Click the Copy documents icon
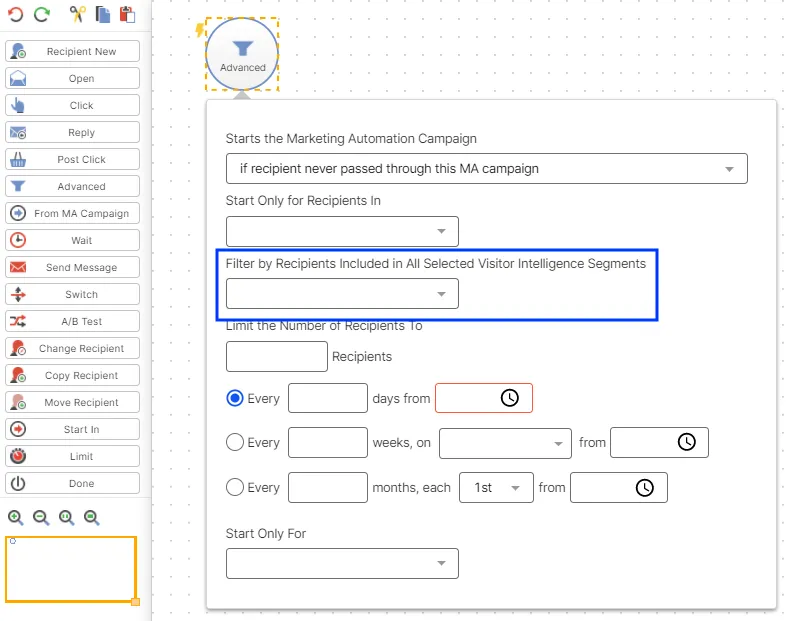Viewport: 795px width, 621px height. (x=103, y=14)
